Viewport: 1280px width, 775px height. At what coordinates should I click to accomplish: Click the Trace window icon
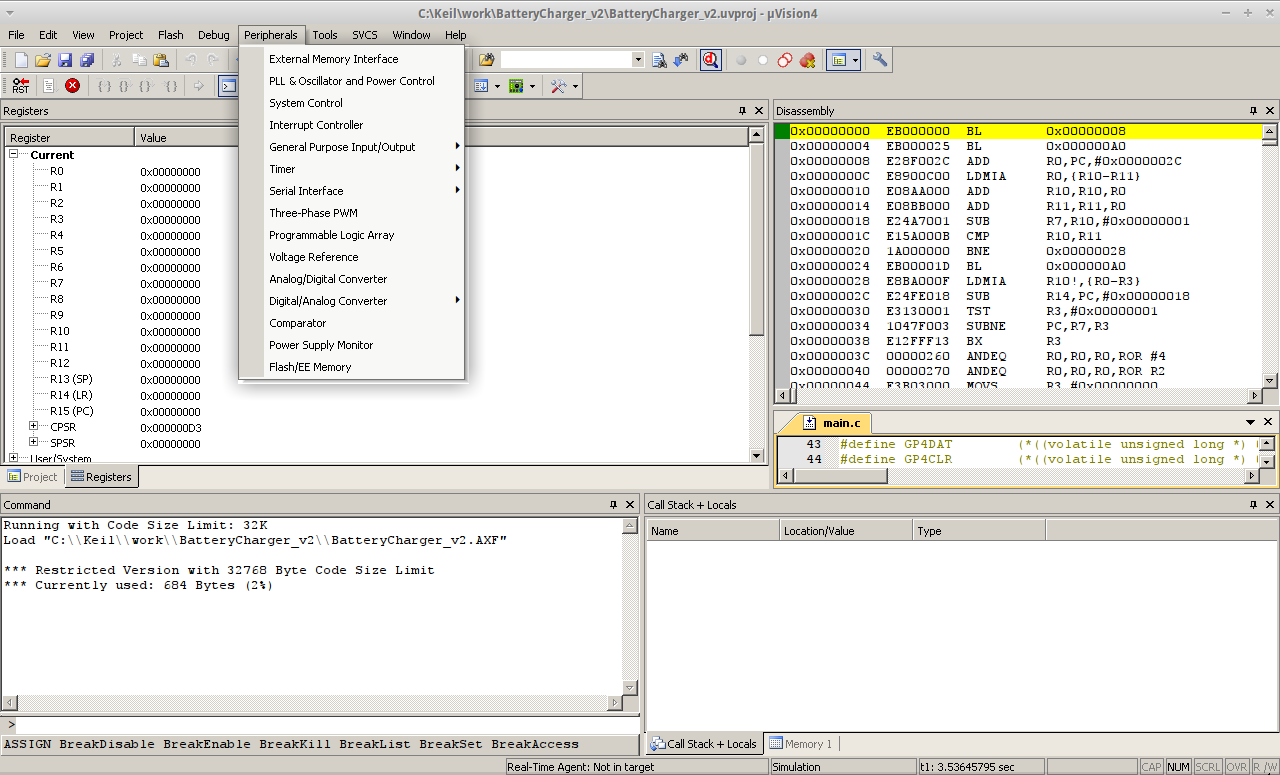pos(481,86)
